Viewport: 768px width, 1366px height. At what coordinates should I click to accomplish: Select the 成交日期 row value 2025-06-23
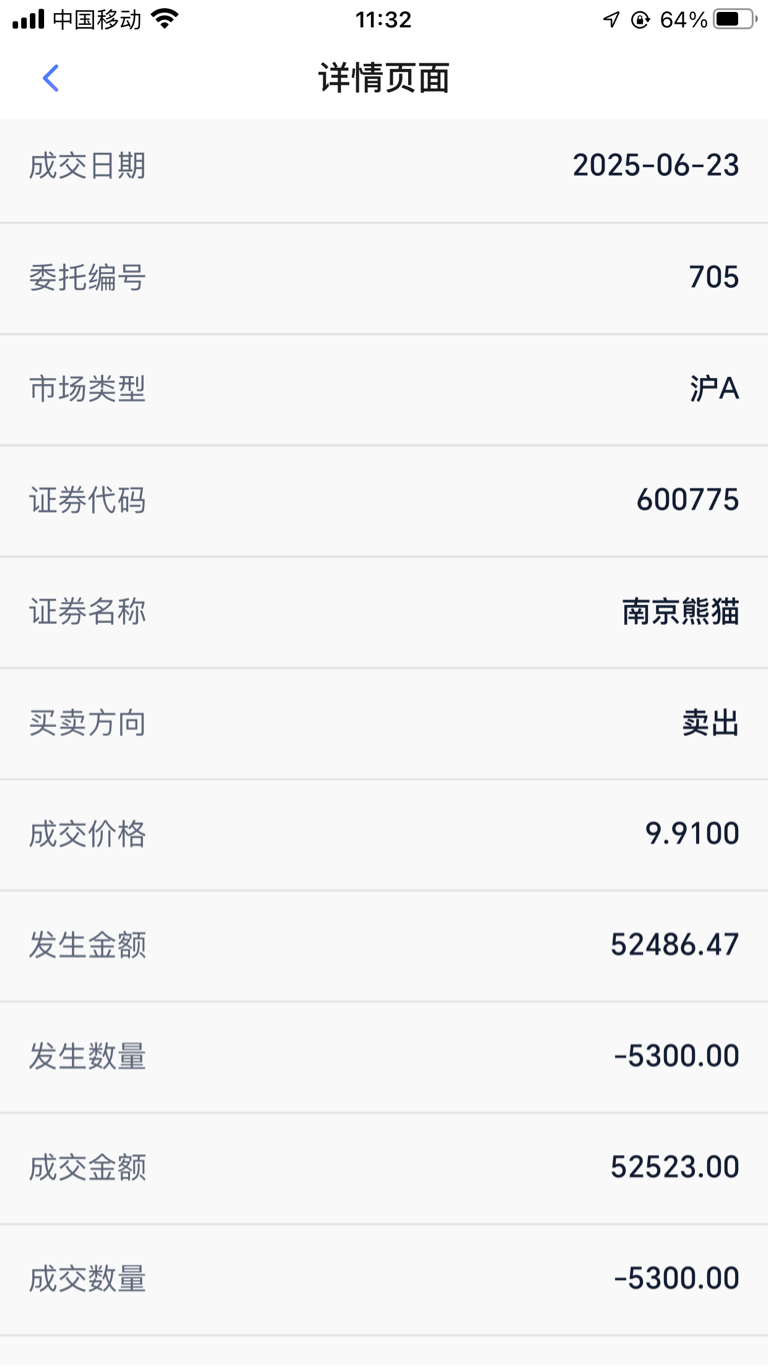[x=656, y=166]
